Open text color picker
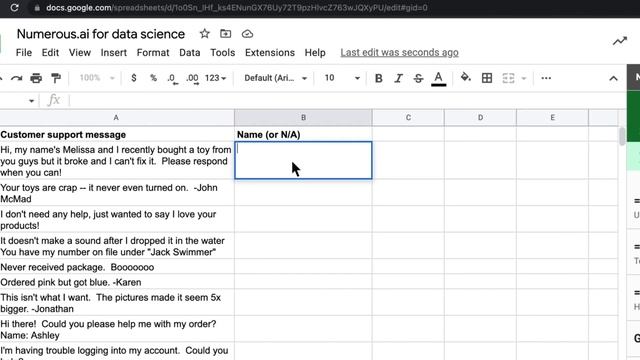The height and width of the screenshot is (360, 640). pos(438,78)
